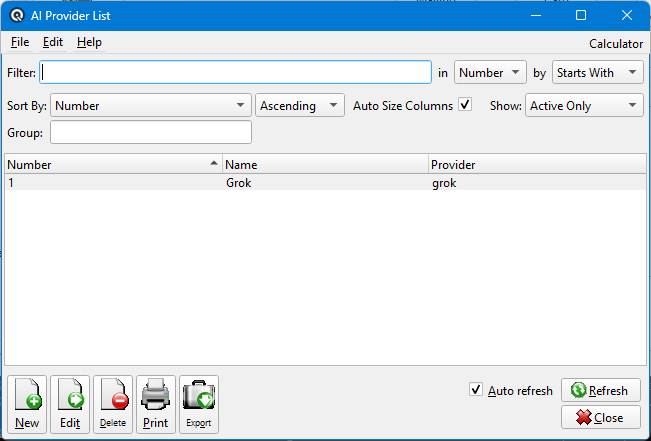Viewport: 651px width, 441px height.
Task: Minimize the AI Provider List window
Action: pyautogui.click(x=536, y=15)
